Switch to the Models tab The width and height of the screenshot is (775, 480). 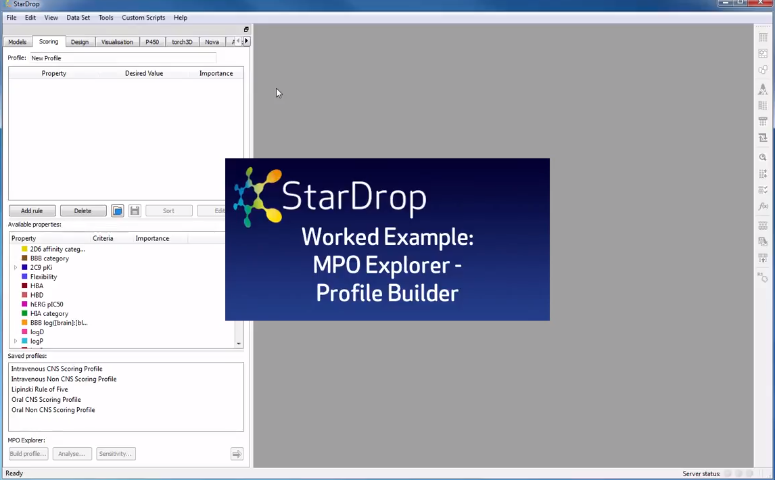tap(17, 42)
